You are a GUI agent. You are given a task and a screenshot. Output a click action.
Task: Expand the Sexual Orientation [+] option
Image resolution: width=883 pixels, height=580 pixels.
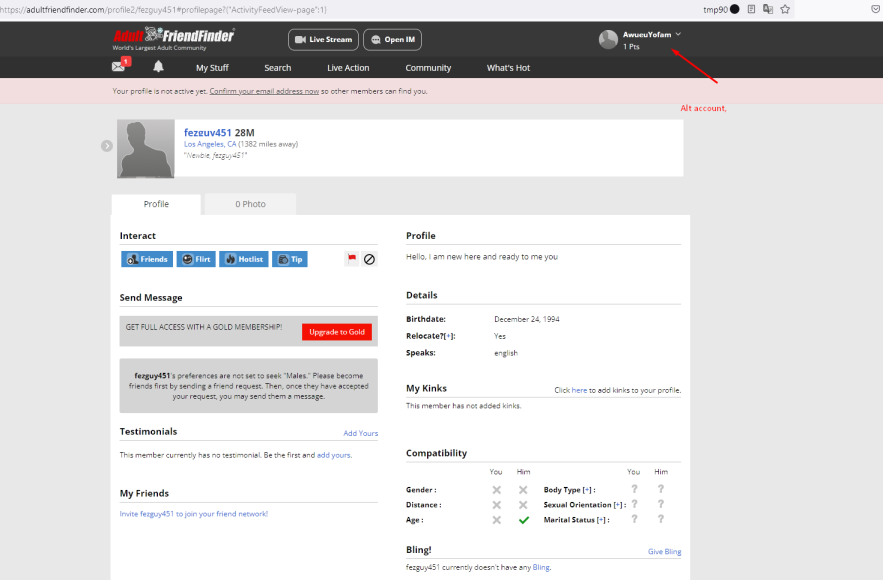tap(618, 505)
